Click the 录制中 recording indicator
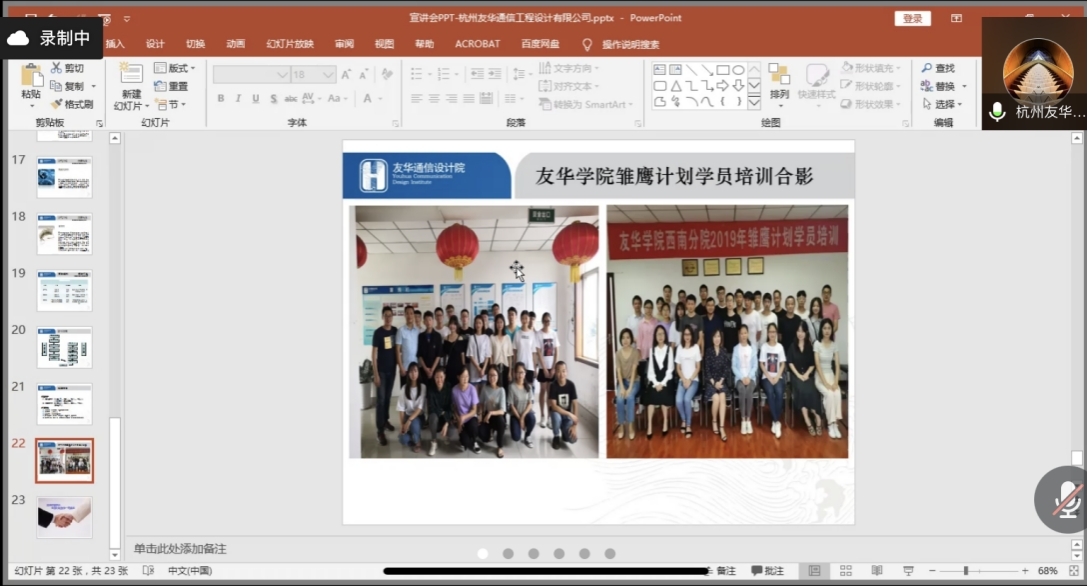1089x586 pixels. click(51, 38)
